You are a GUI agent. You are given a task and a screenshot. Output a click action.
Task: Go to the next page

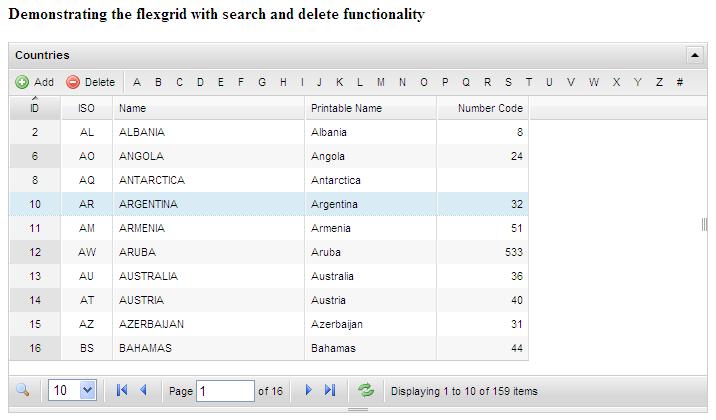click(308, 391)
